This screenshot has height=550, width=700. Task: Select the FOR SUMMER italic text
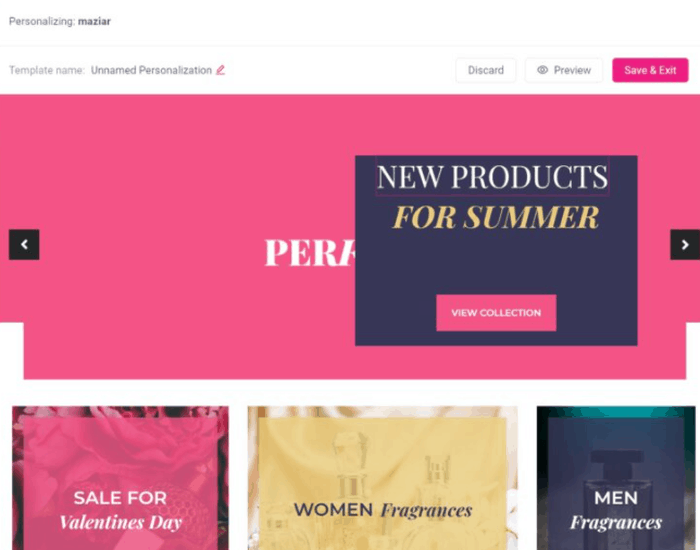tap(496, 217)
